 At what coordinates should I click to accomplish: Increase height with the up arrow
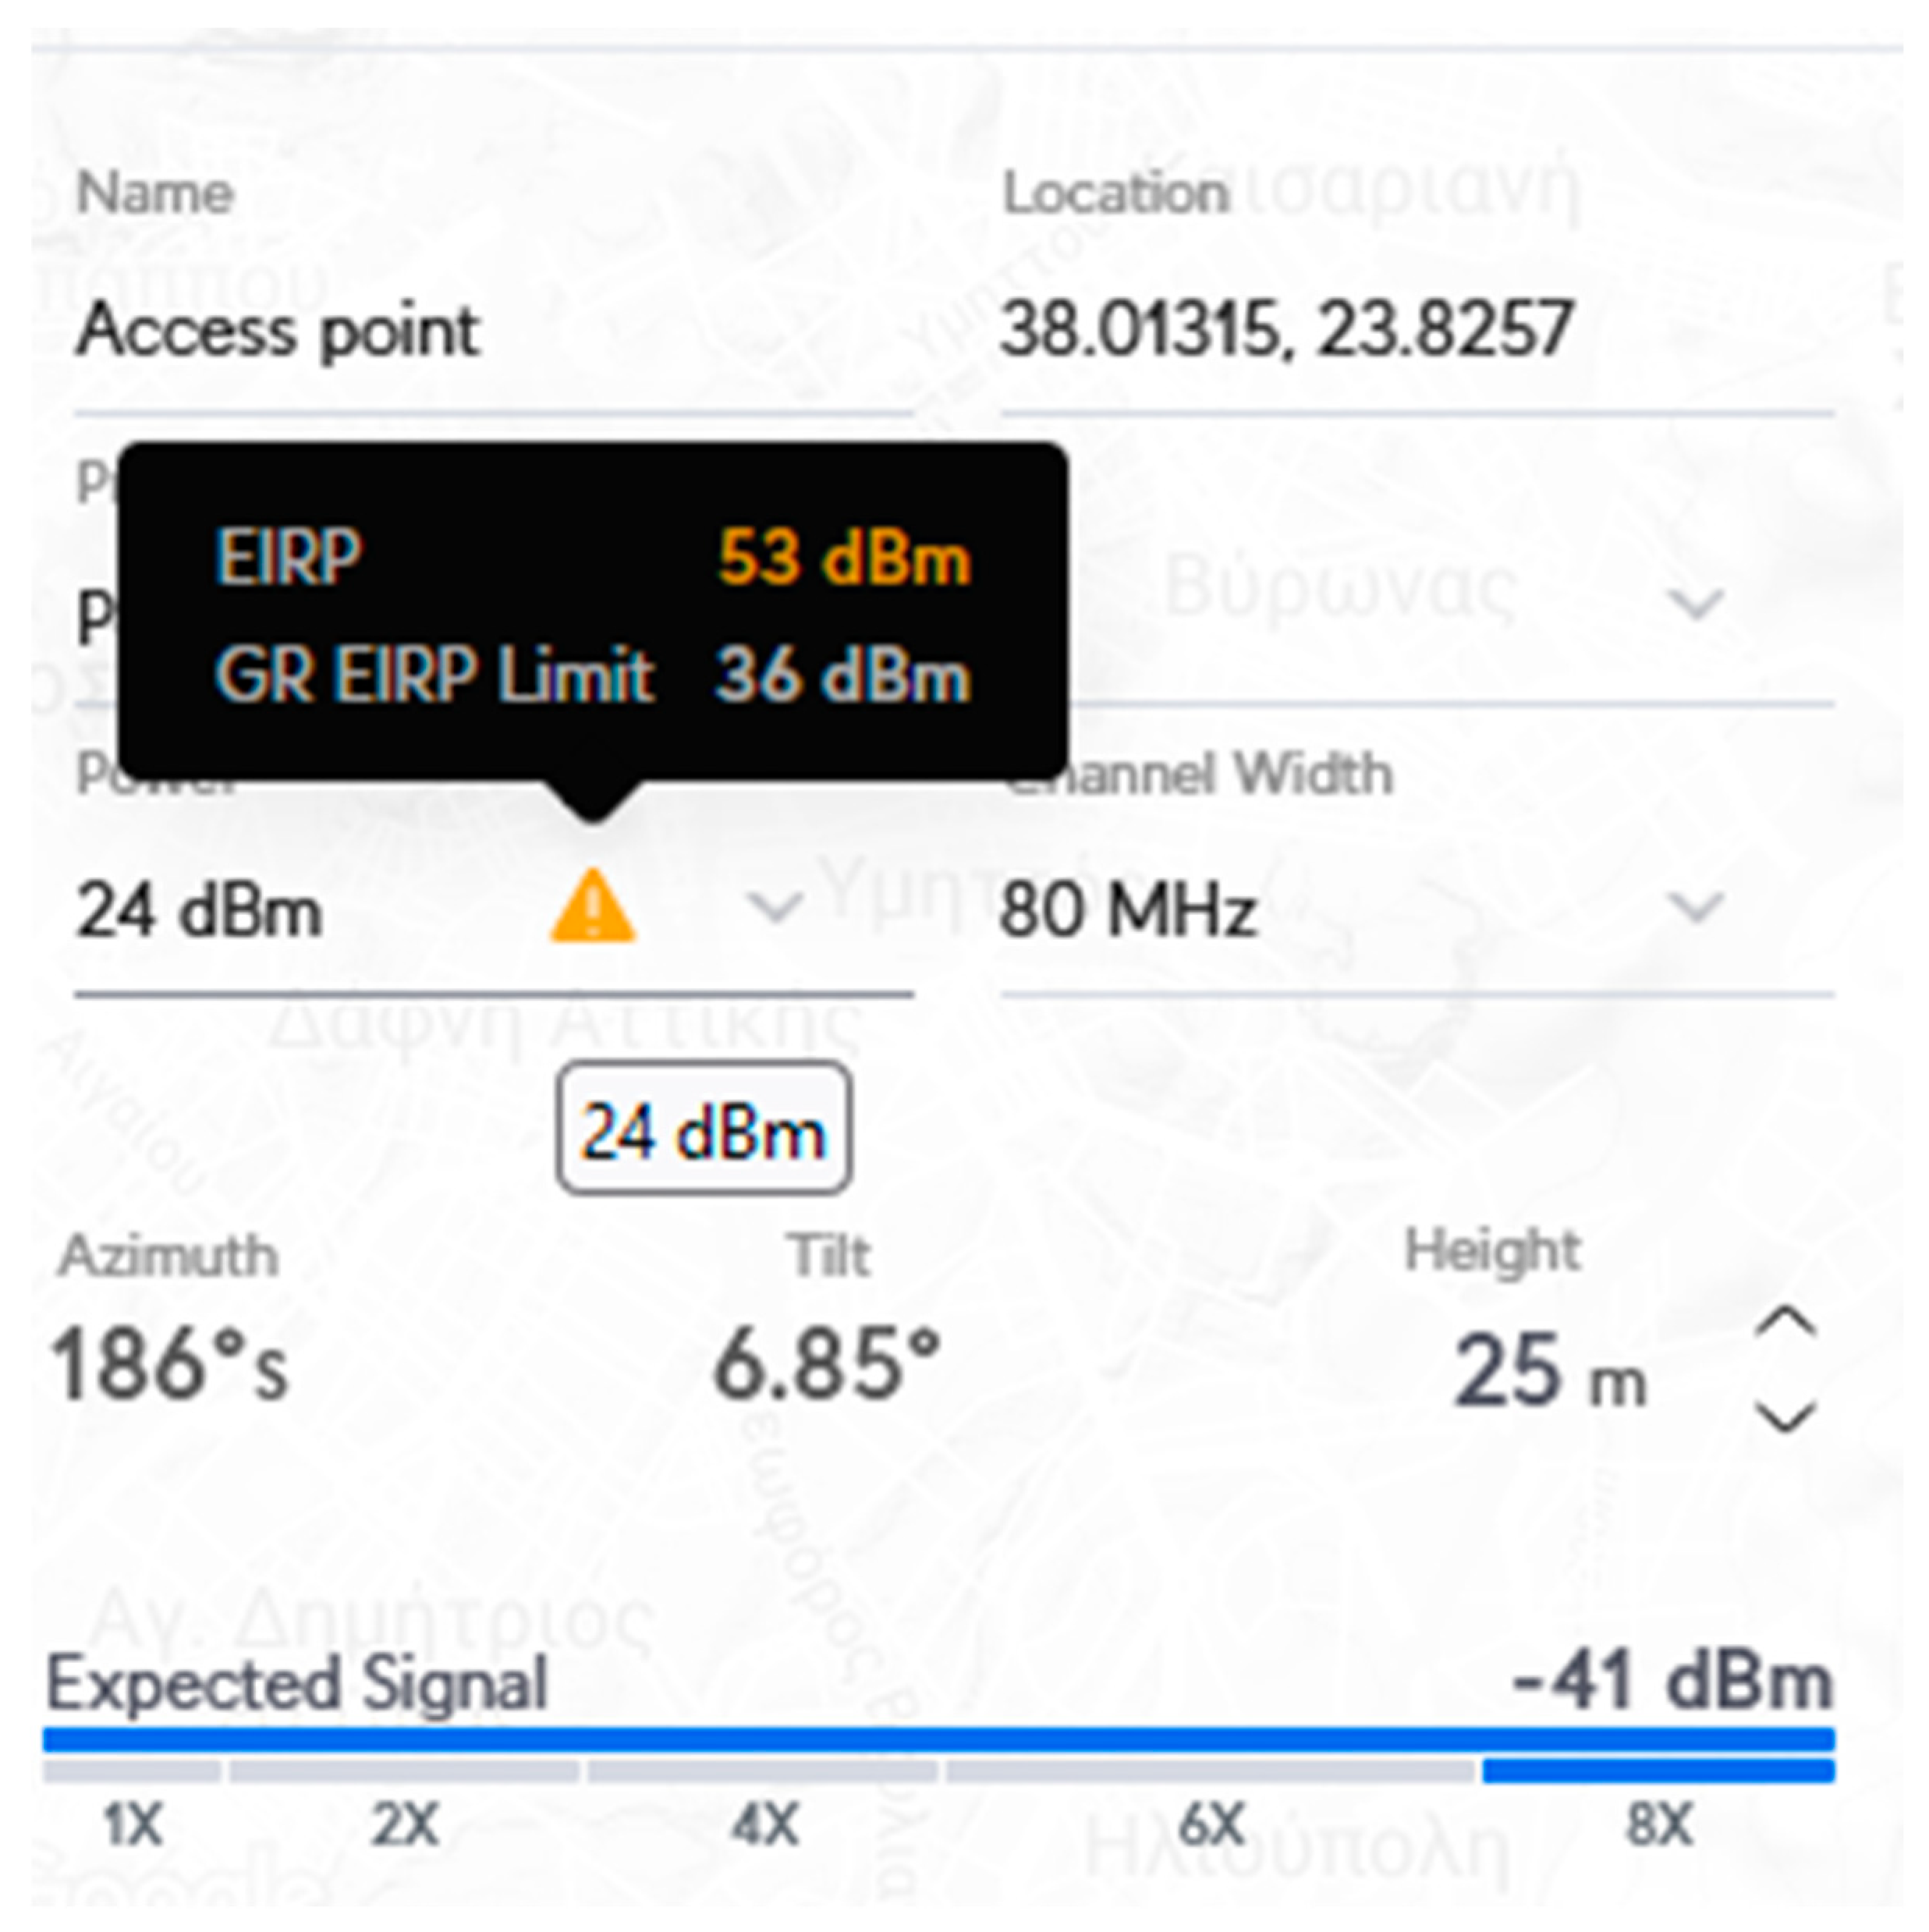coord(1786,1323)
